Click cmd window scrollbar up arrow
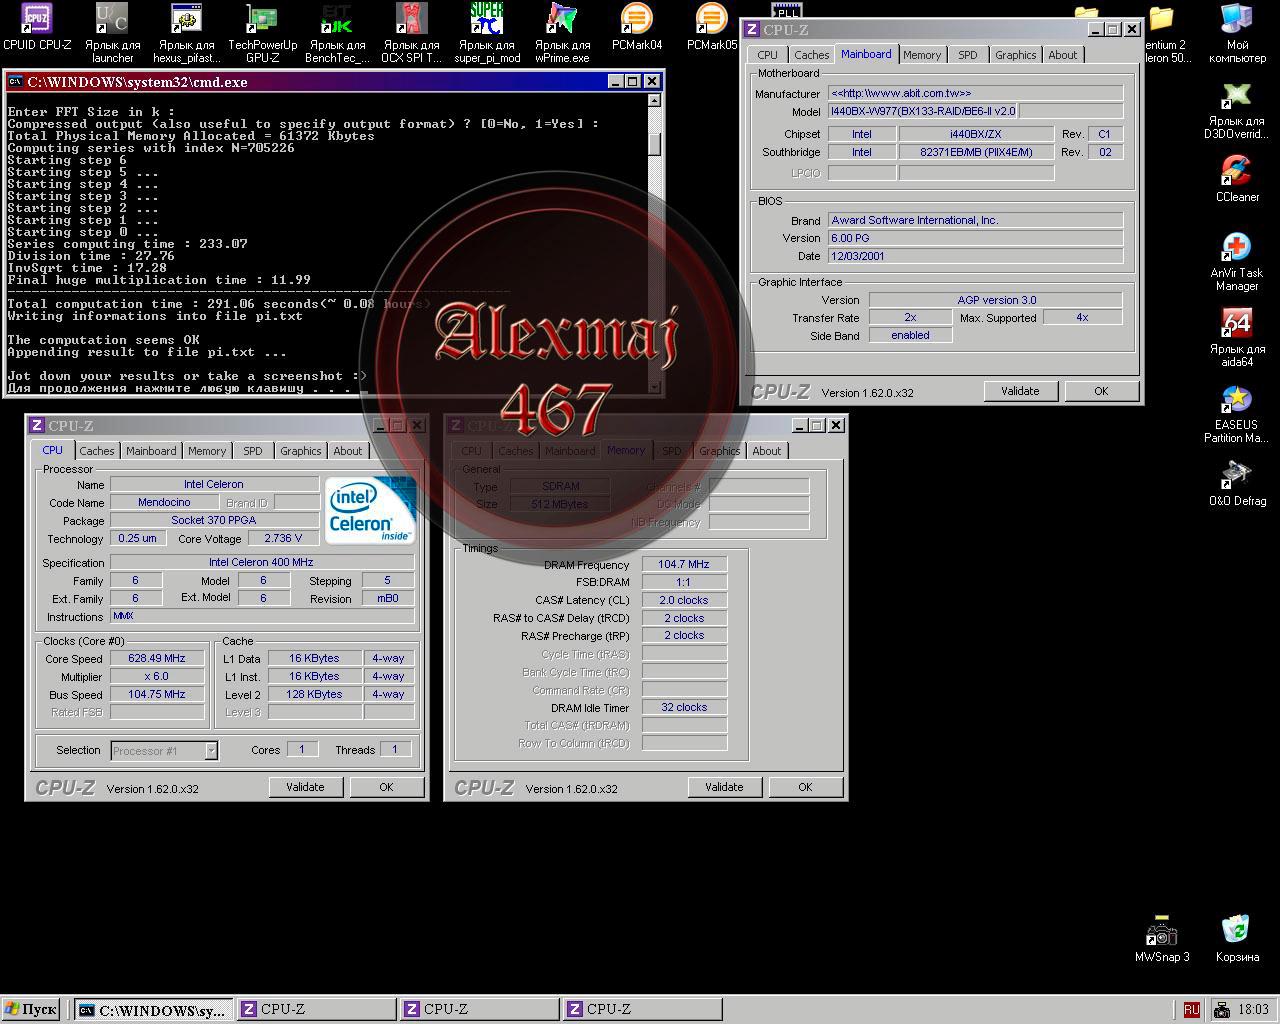 [x=655, y=100]
